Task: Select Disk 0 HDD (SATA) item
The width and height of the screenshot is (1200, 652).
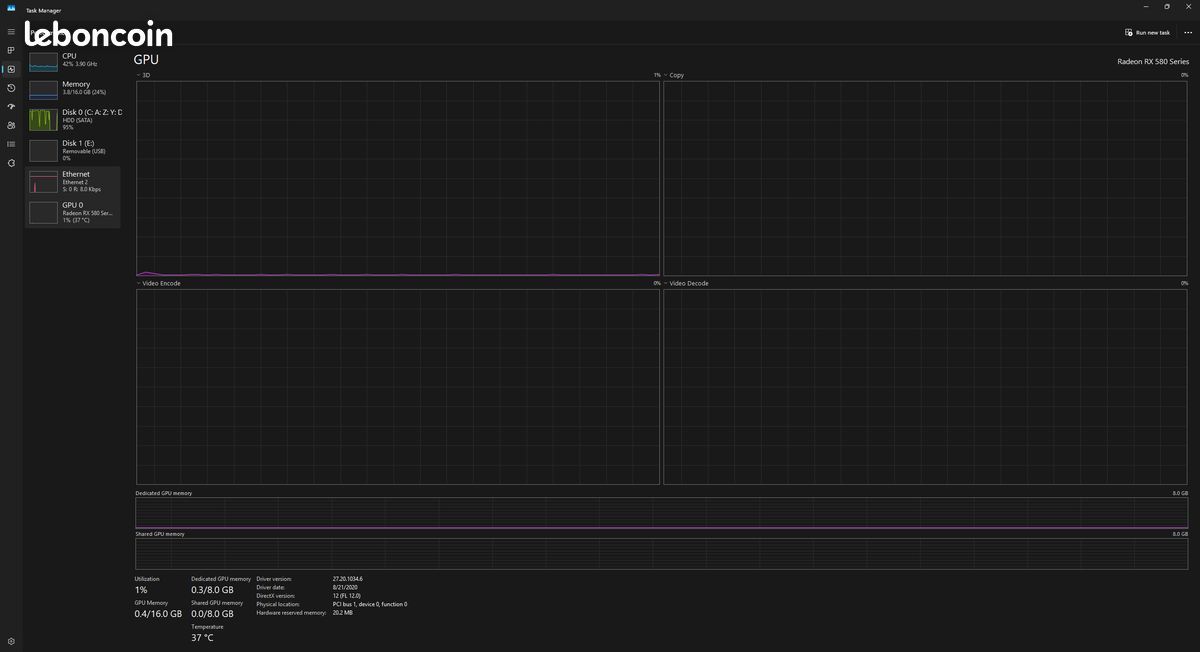Action: click(x=72, y=119)
